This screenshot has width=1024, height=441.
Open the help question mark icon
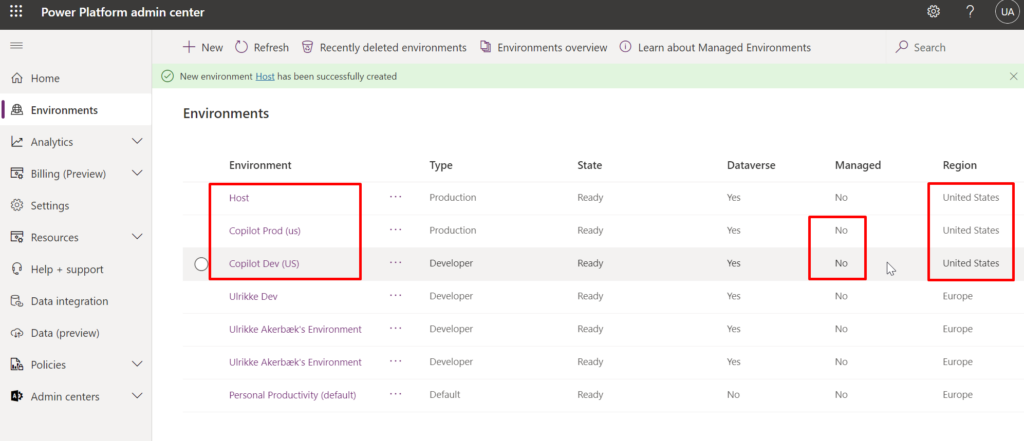click(x=970, y=12)
